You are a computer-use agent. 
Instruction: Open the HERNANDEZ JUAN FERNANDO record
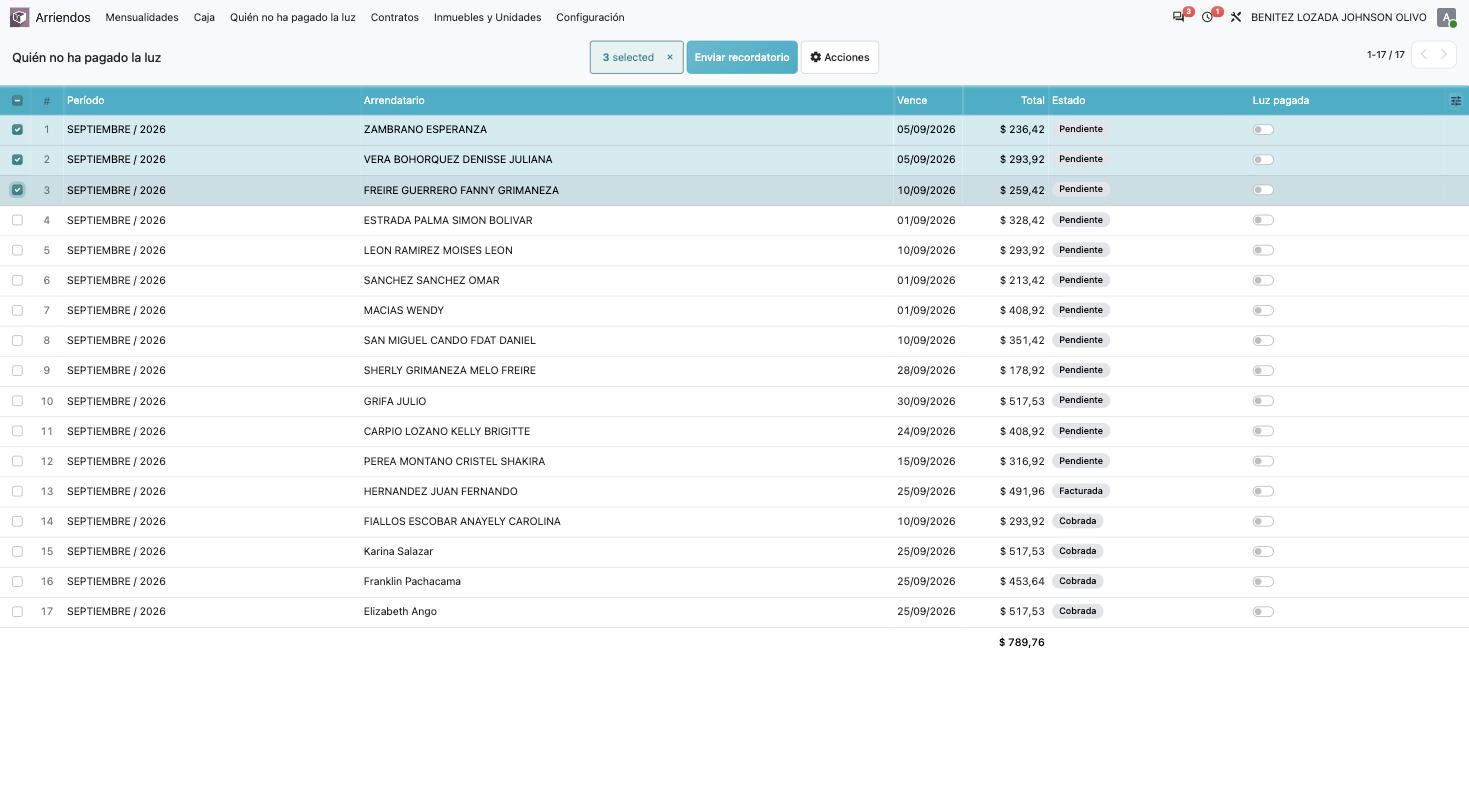pyautogui.click(x=441, y=491)
